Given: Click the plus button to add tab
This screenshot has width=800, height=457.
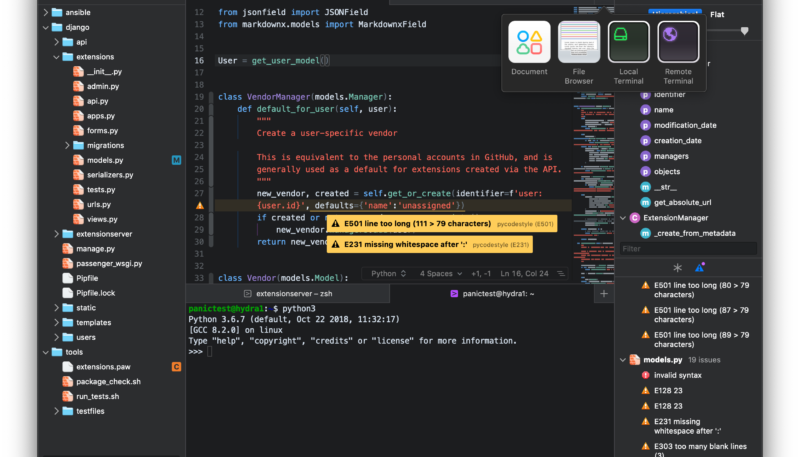Looking at the screenshot, I should [x=603, y=294].
